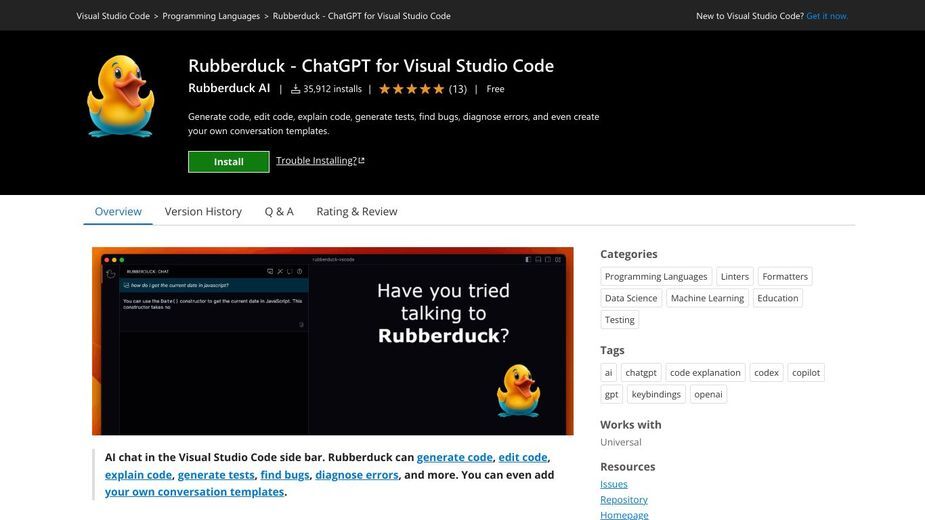Open the Repository resource link
Screen dimensions: 925x520
coord(624,499)
